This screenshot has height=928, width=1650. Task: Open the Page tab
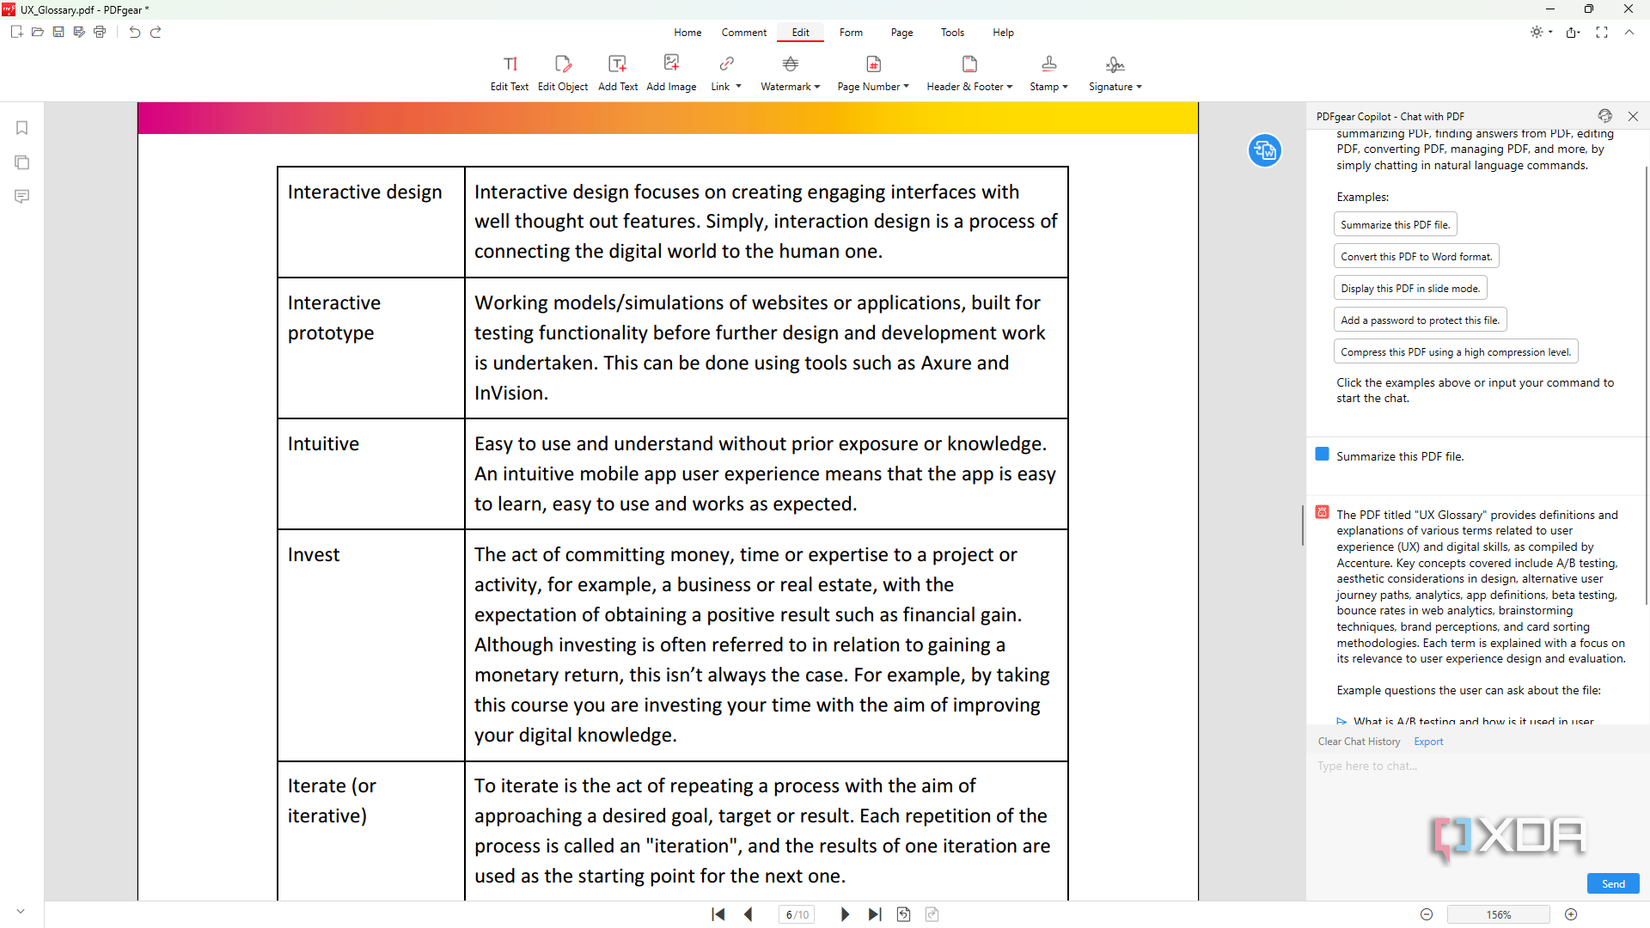902,32
